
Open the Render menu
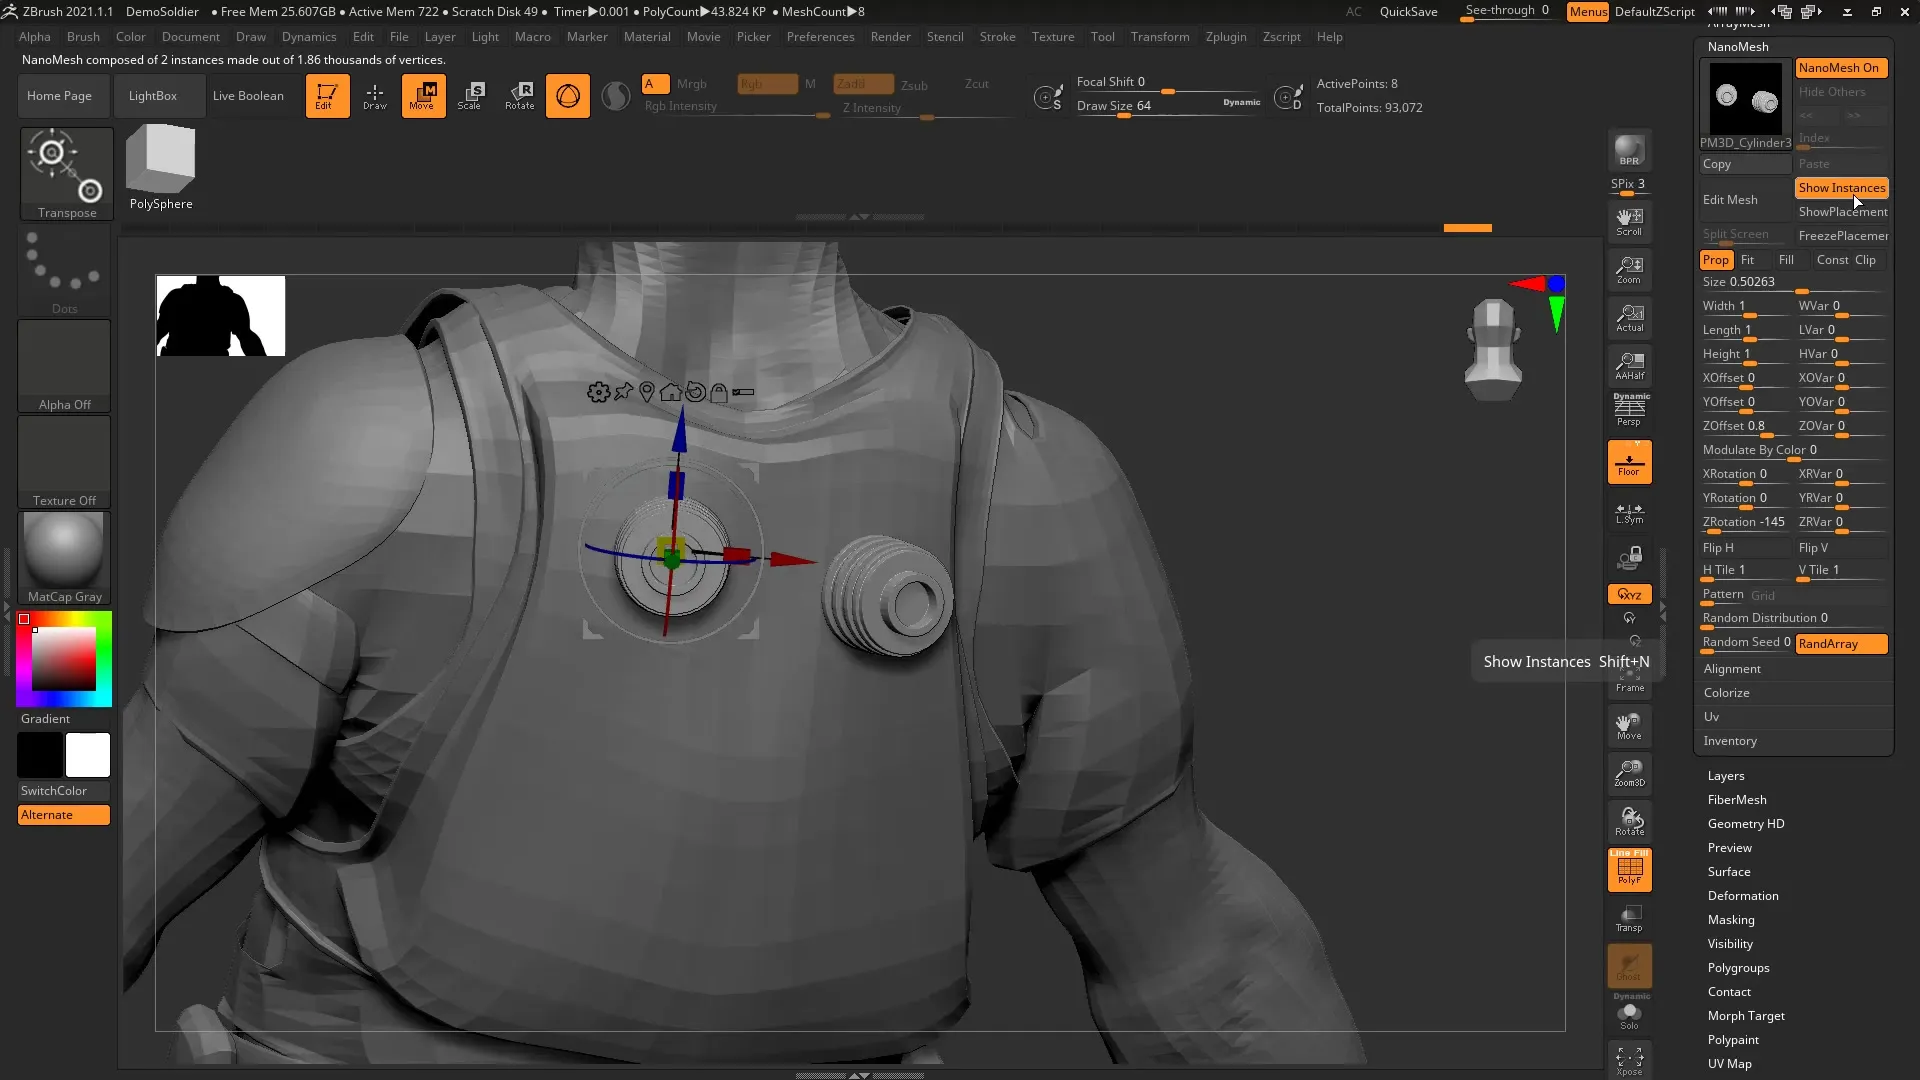click(x=890, y=37)
